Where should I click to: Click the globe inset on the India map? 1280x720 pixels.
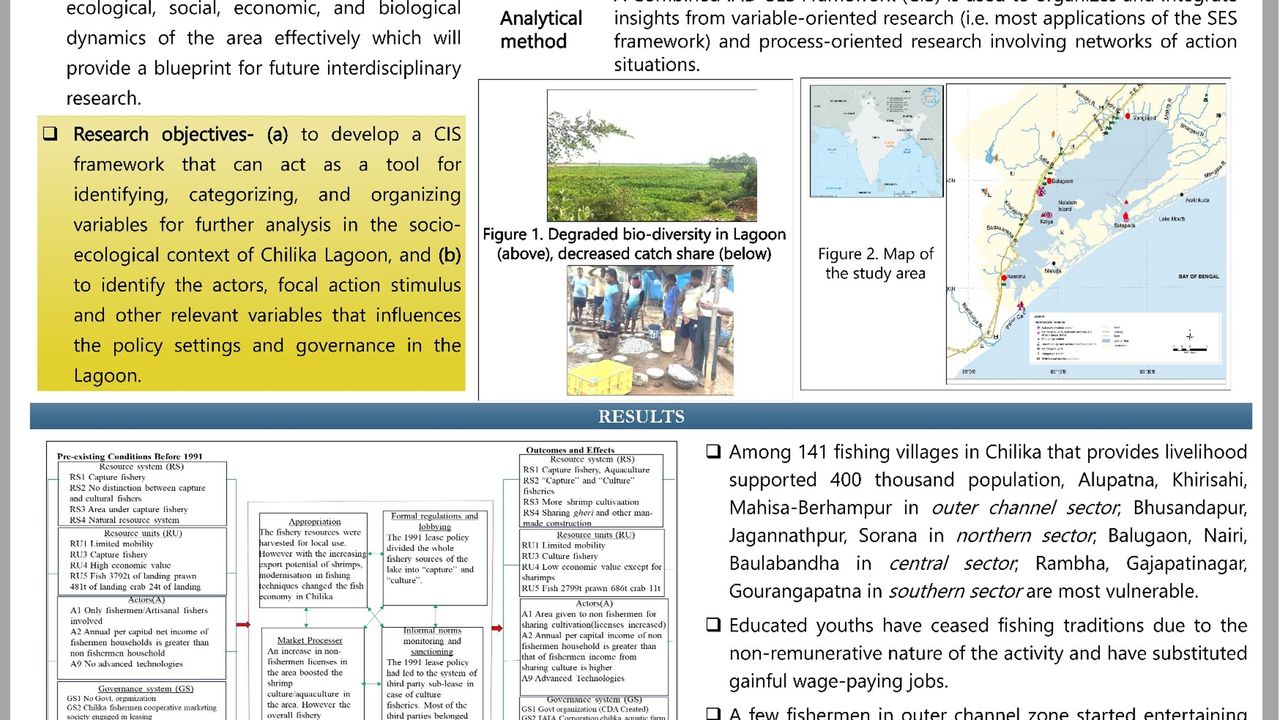(930, 98)
